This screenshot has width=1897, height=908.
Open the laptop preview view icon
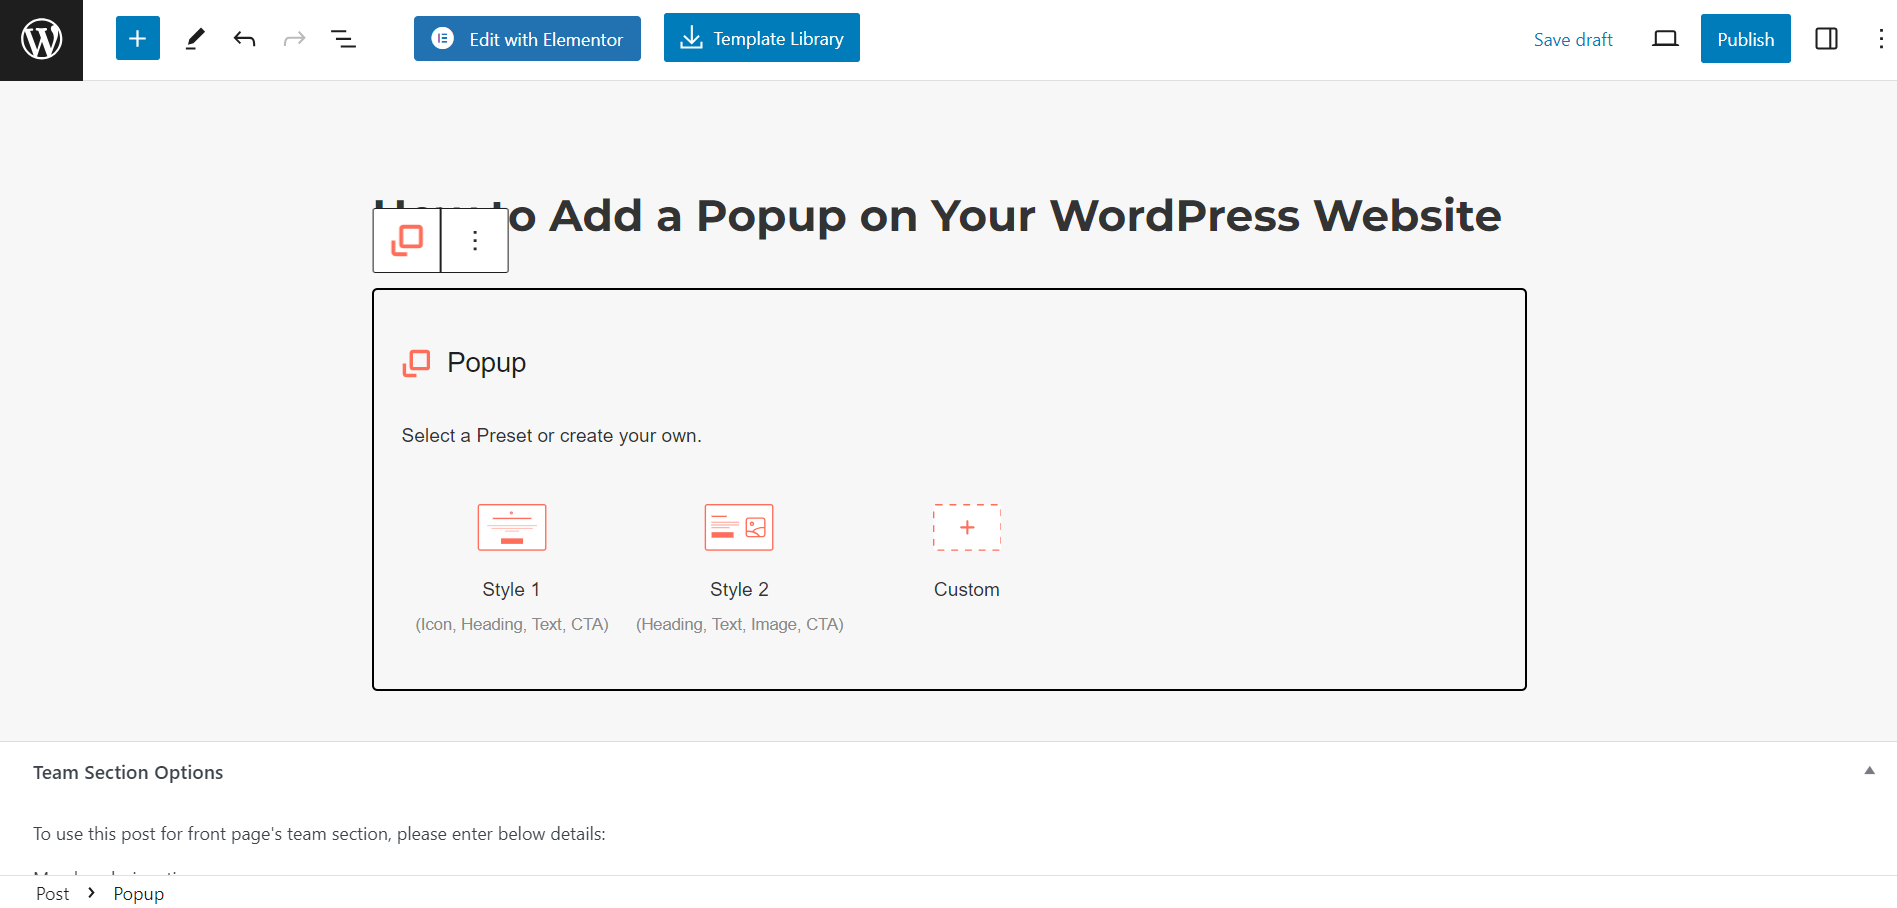[1665, 39]
